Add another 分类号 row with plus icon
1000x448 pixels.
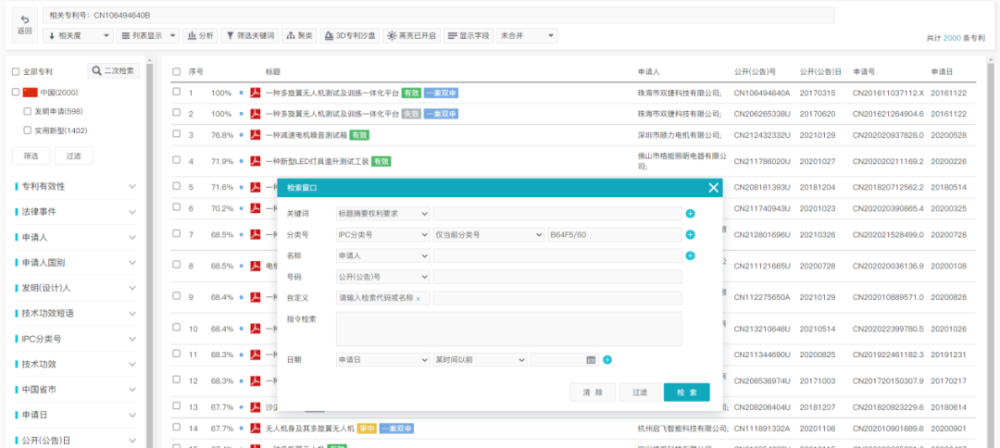[x=690, y=234]
